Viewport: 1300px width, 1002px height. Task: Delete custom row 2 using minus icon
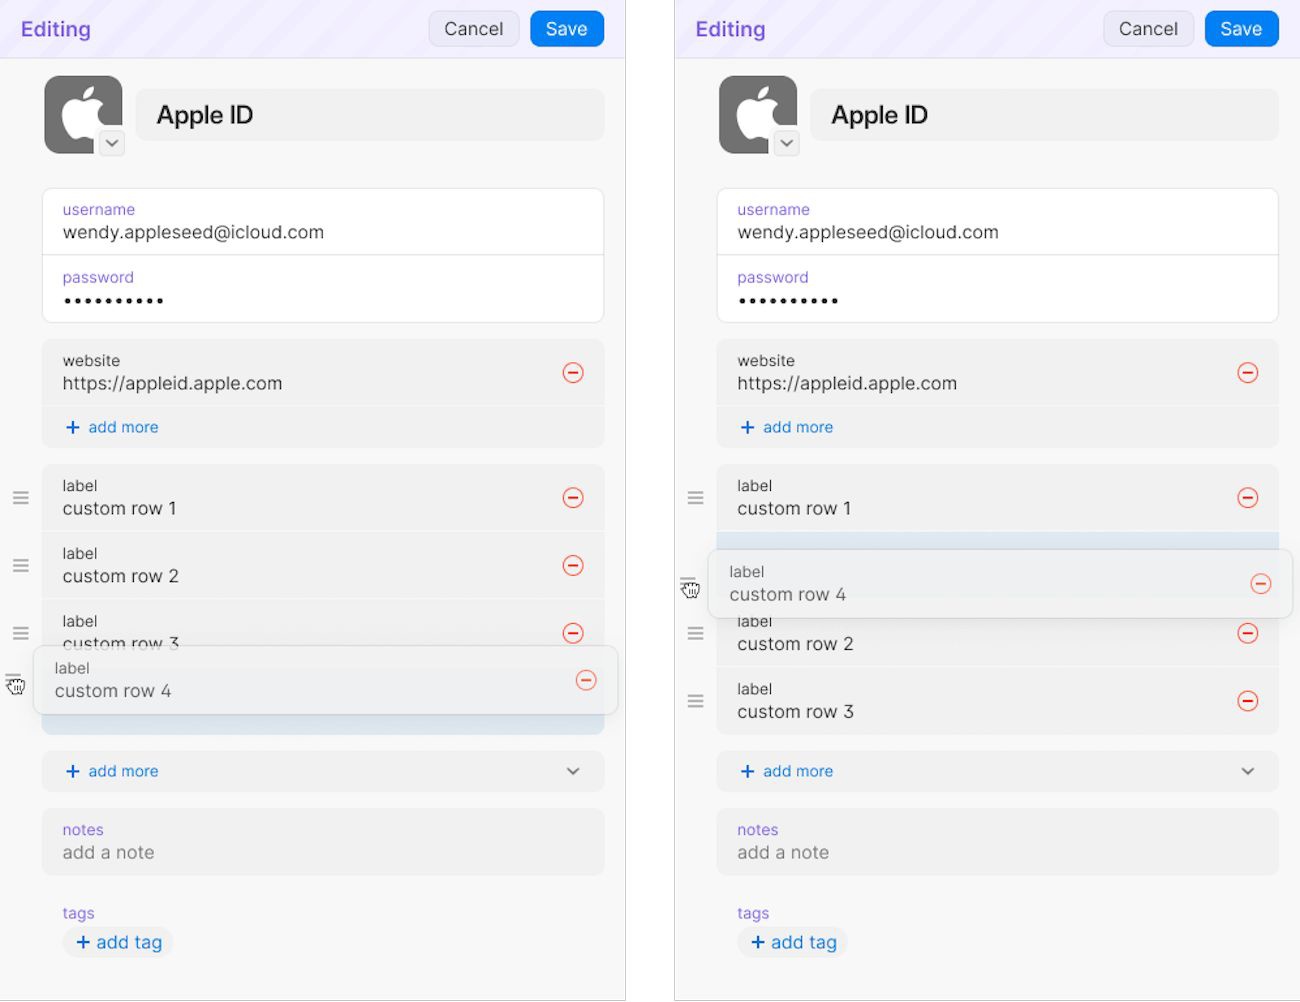click(573, 565)
